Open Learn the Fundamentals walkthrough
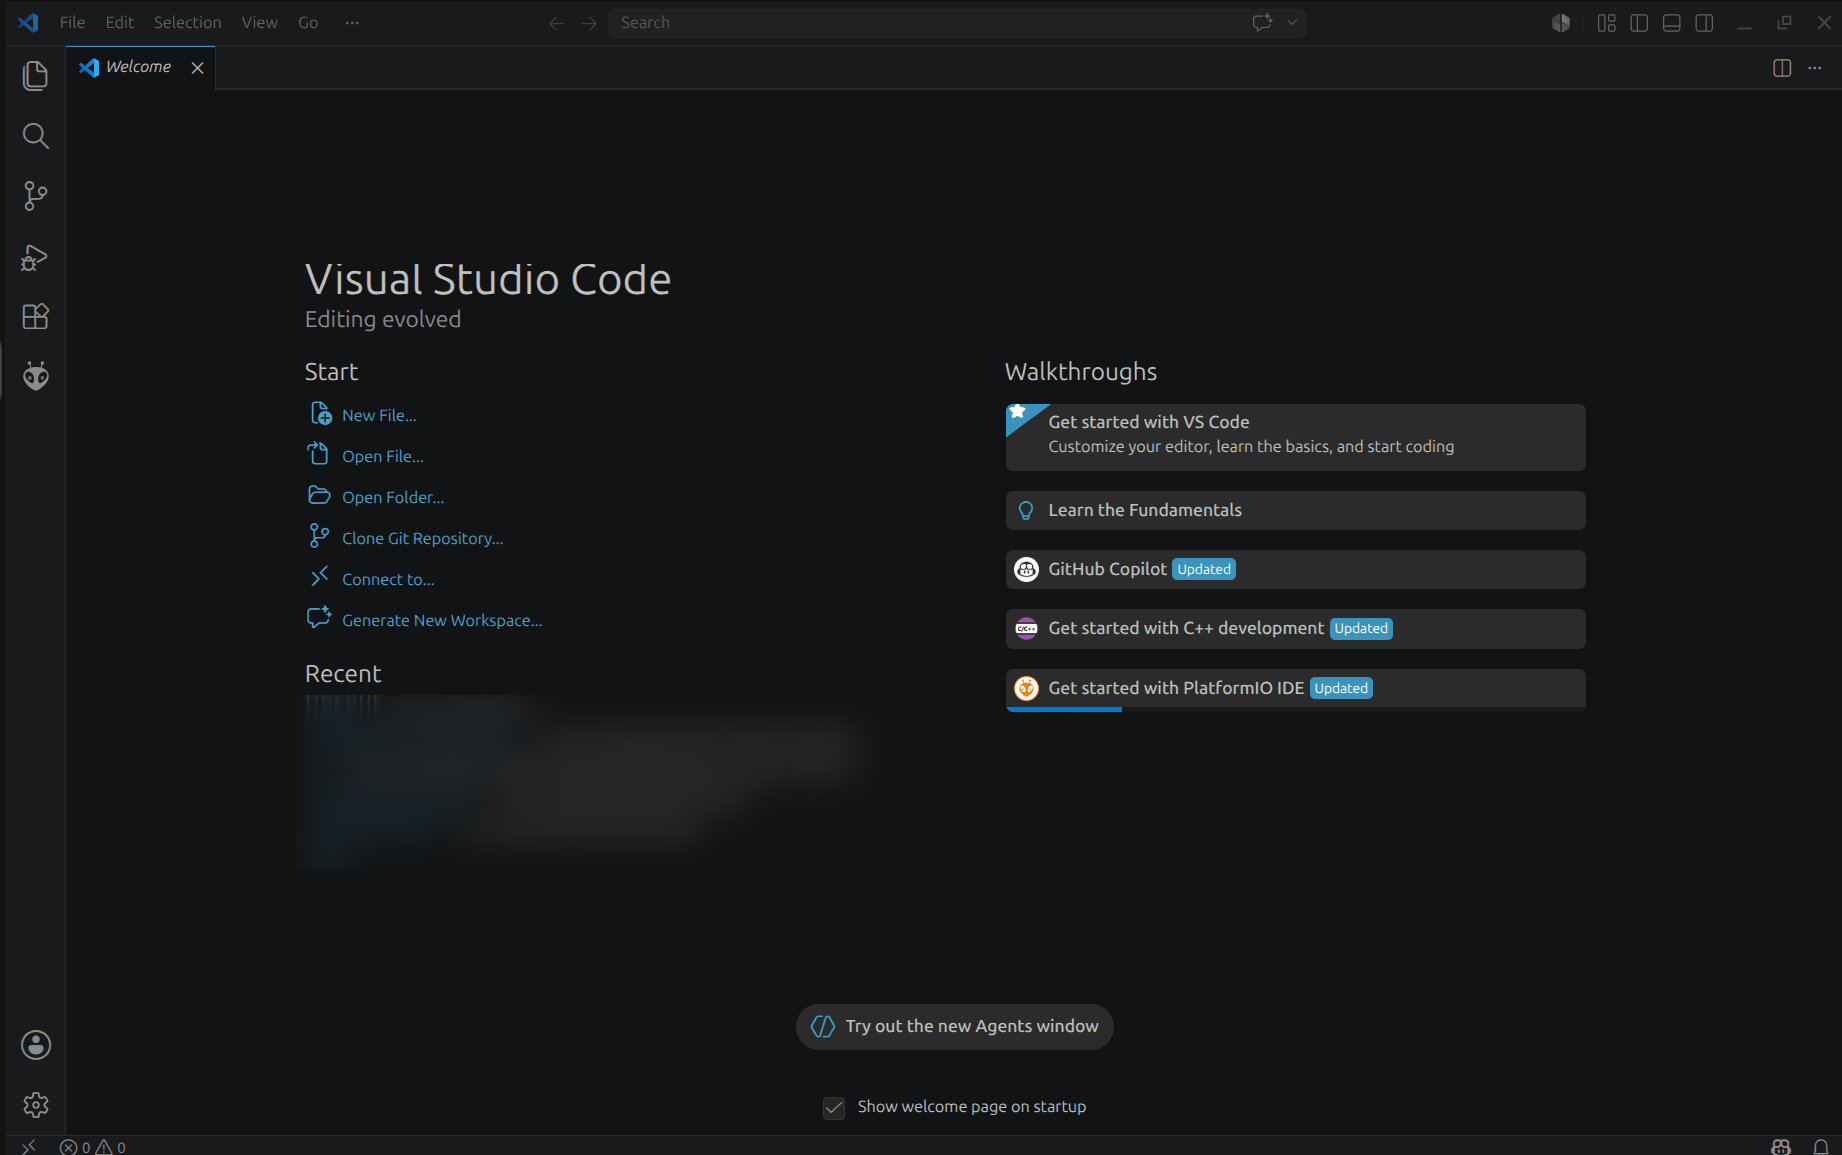The height and width of the screenshot is (1155, 1842). 1295,510
